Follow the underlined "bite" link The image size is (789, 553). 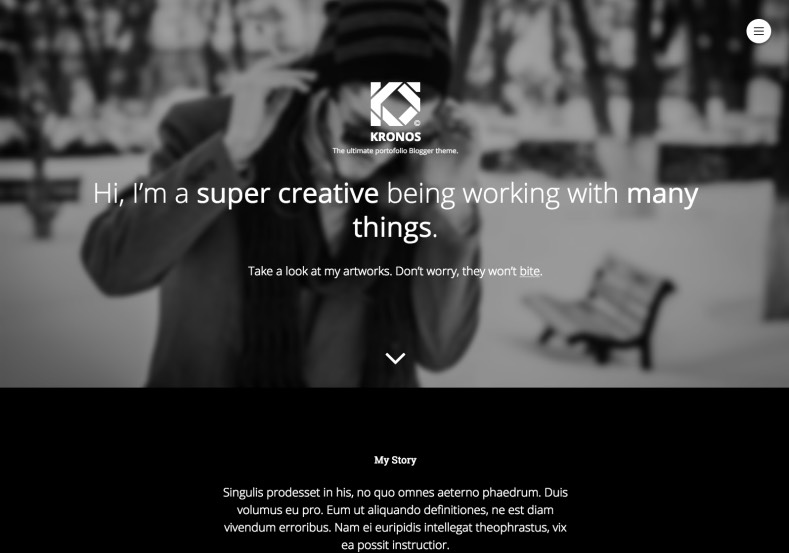pos(529,271)
